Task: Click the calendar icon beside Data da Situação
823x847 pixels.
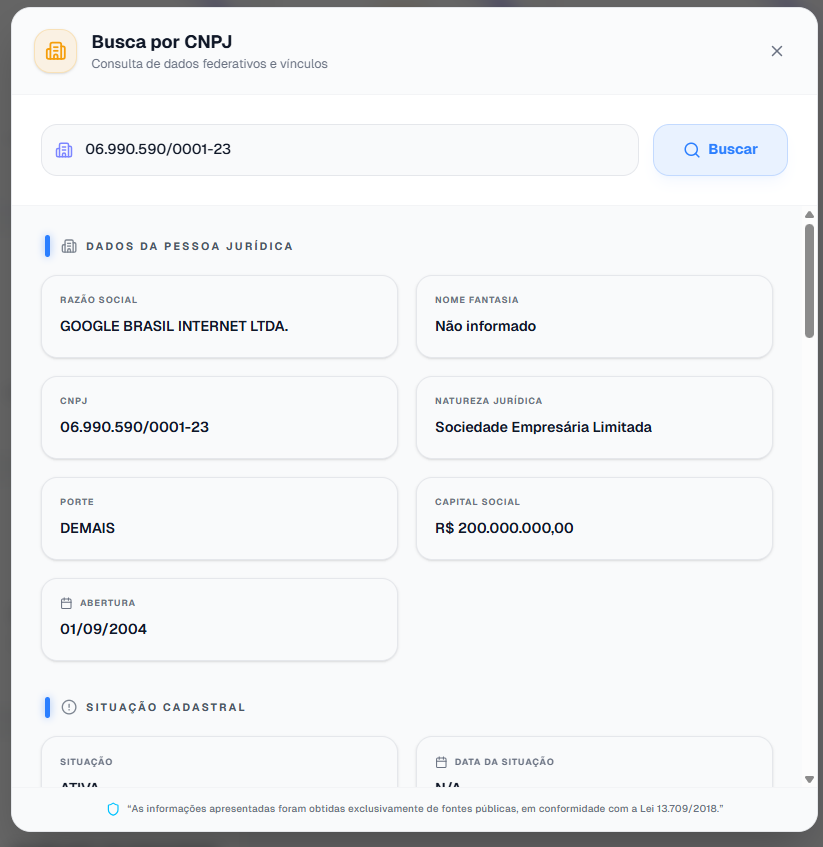Action: pyautogui.click(x=442, y=762)
